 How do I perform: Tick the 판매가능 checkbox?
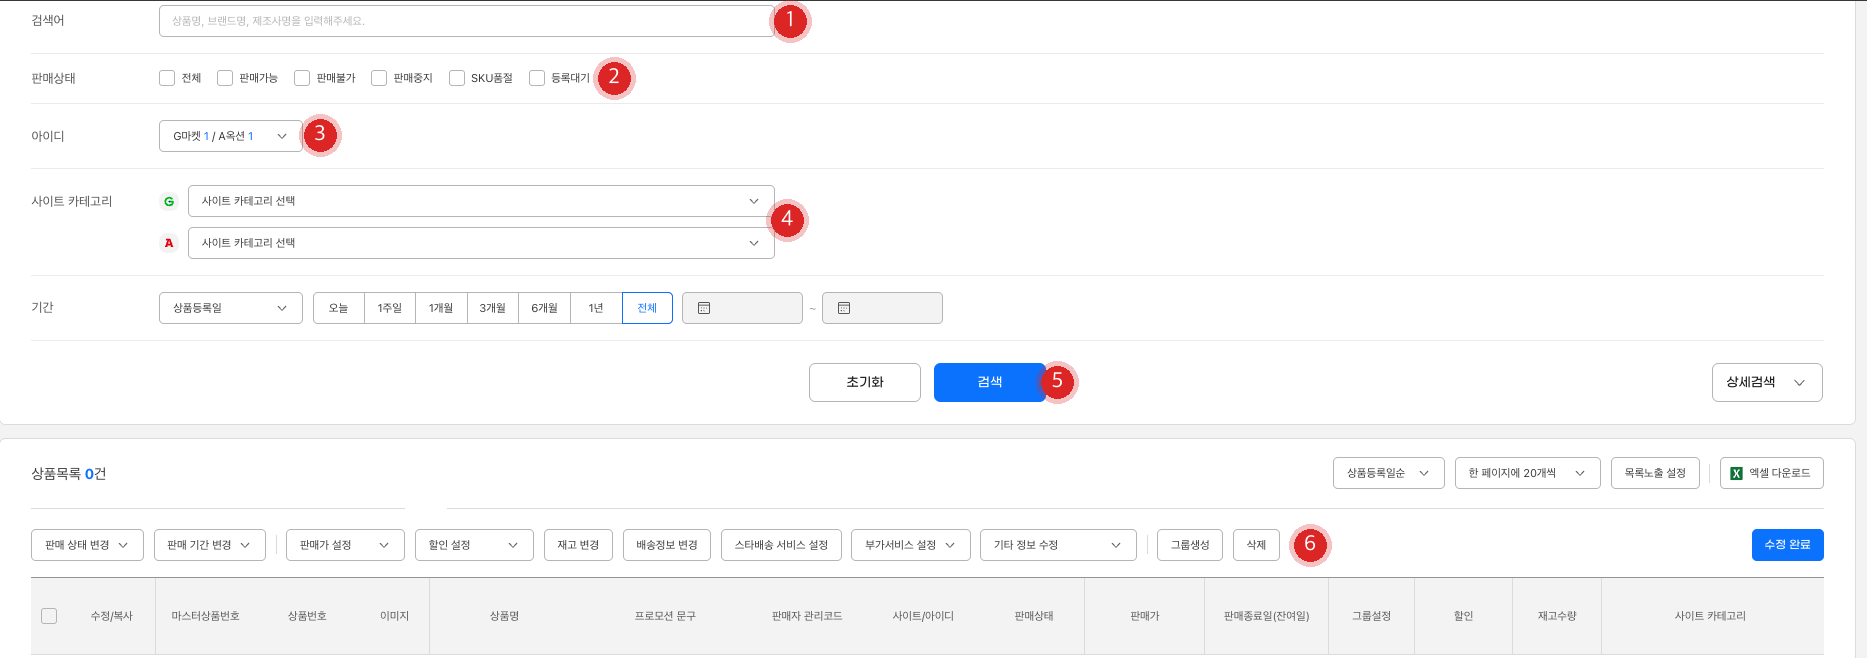tap(225, 78)
